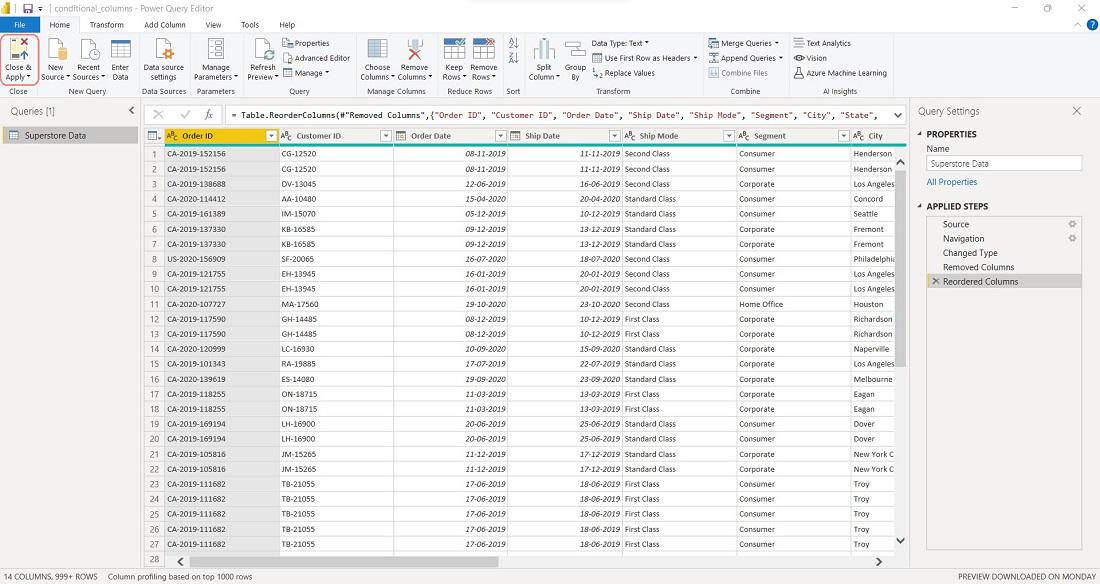1100x584 pixels.
Task: Open the All Properties link
Action: pyautogui.click(x=951, y=182)
